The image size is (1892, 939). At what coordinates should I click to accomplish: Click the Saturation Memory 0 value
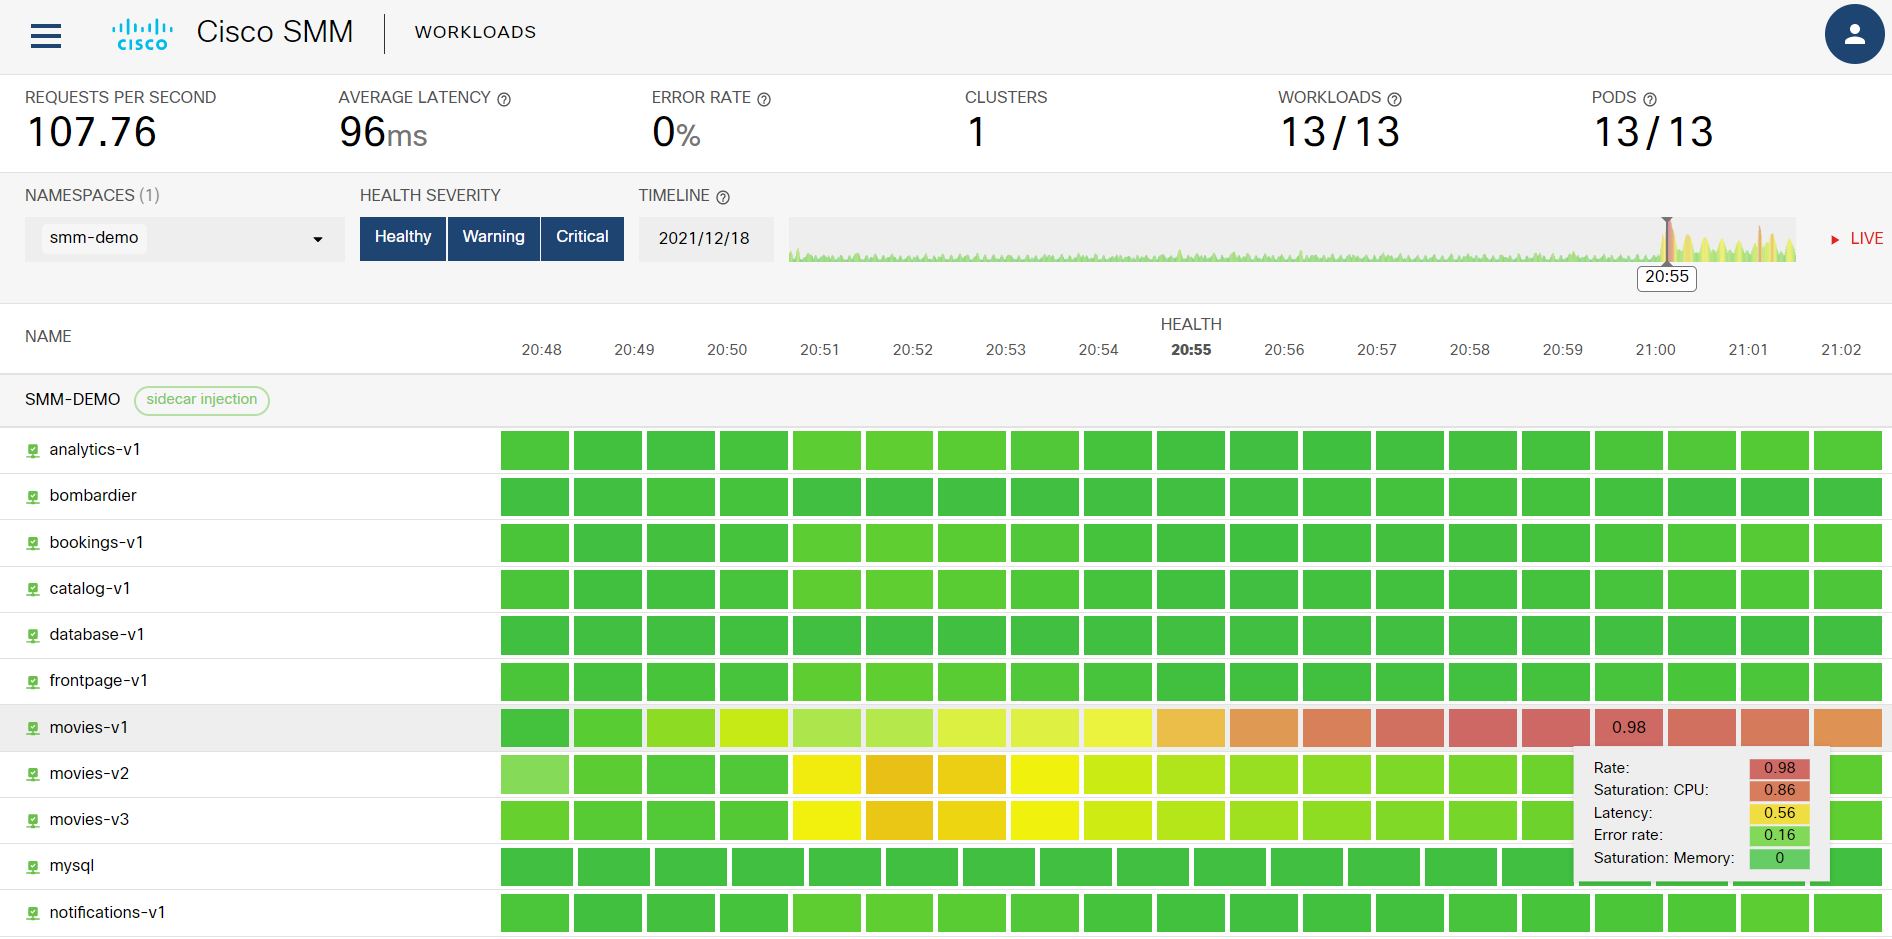(x=1779, y=858)
